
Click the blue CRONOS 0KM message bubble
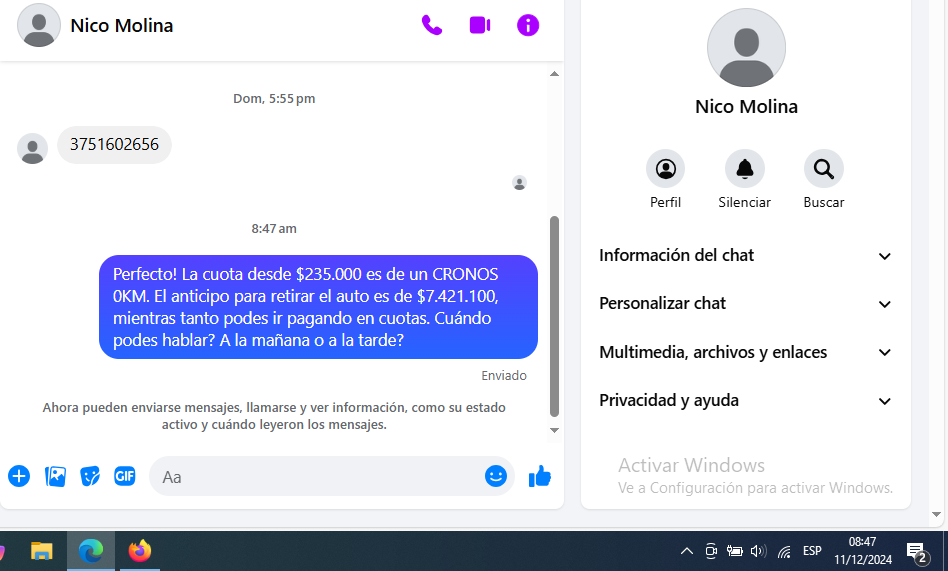pyautogui.click(x=319, y=307)
